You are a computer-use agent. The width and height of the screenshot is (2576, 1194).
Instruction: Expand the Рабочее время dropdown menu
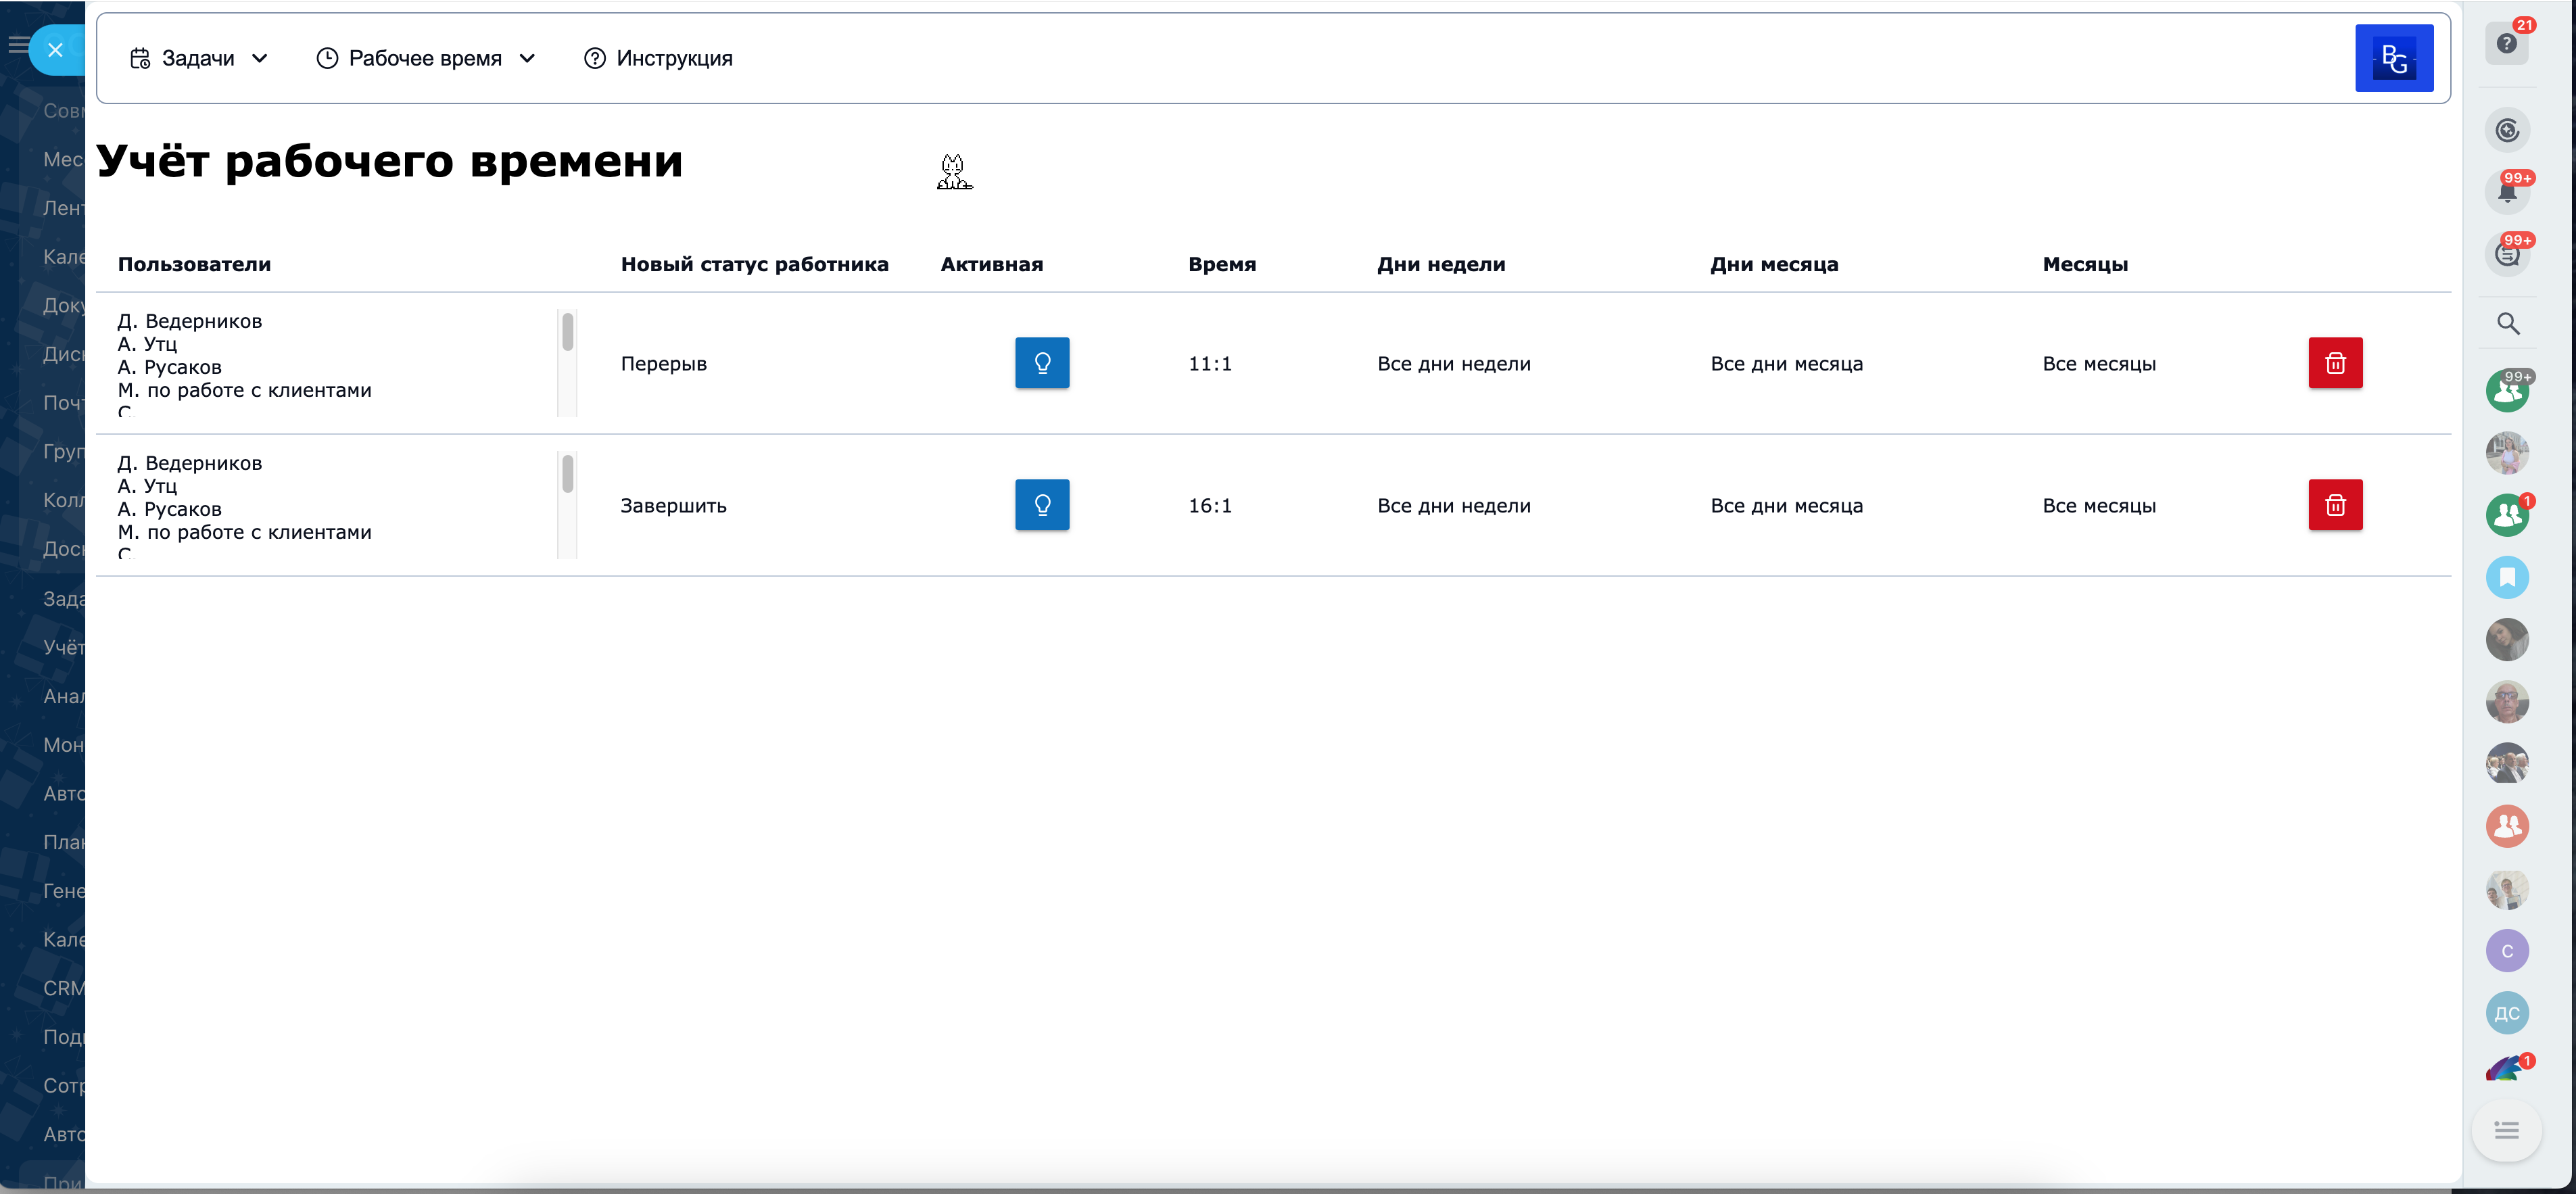[x=426, y=59]
